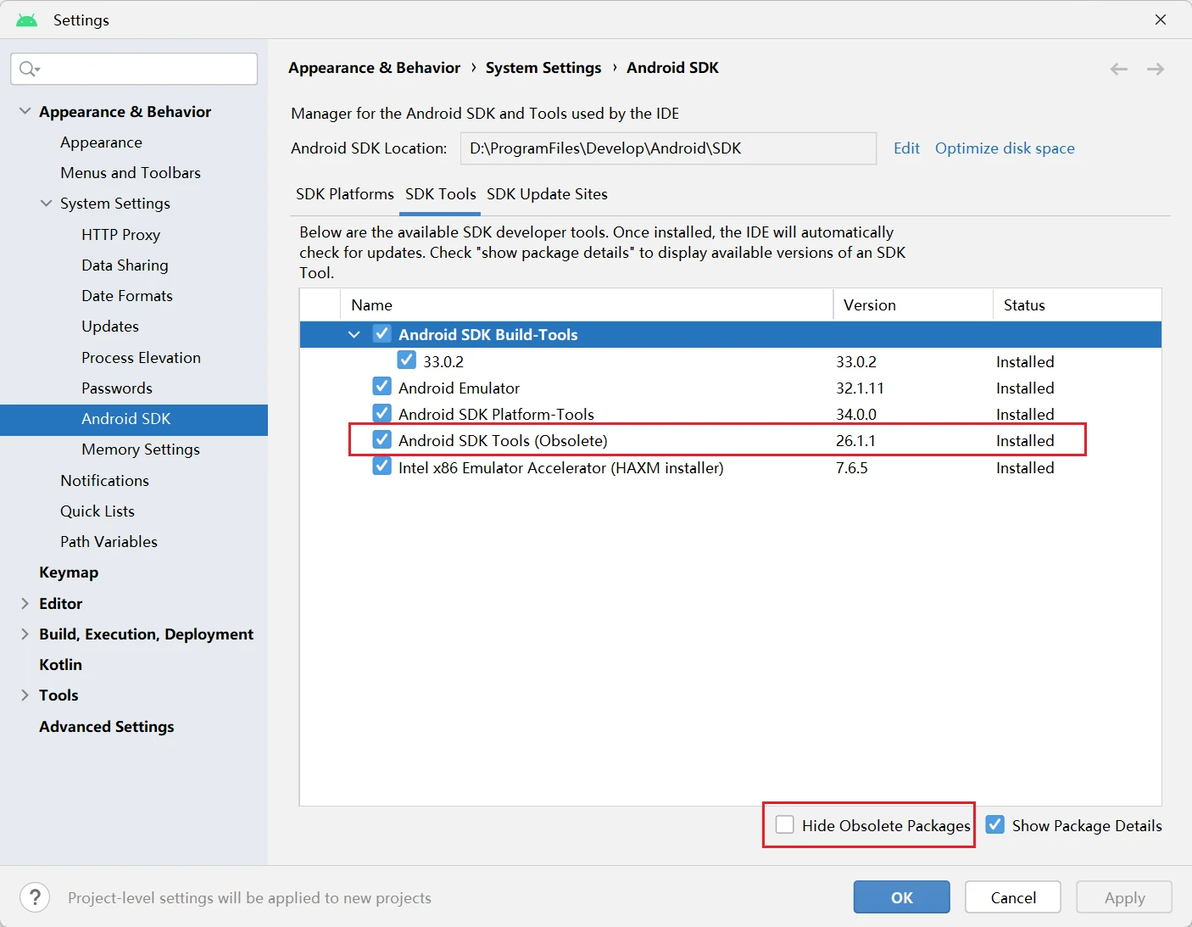Viewport: 1192px width, 927px height.
Task: Expand the Editor settings section
Action: (x=25, y=604)
